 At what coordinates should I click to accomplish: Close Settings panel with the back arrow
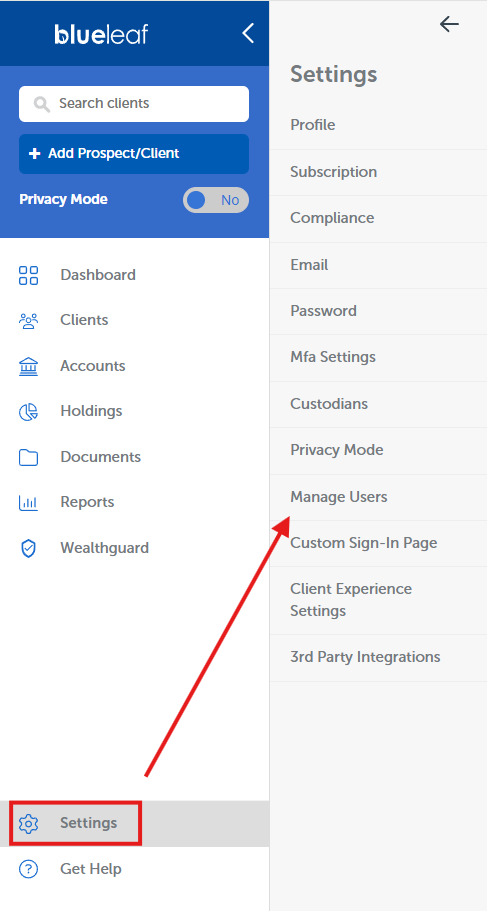pos(449,24)
